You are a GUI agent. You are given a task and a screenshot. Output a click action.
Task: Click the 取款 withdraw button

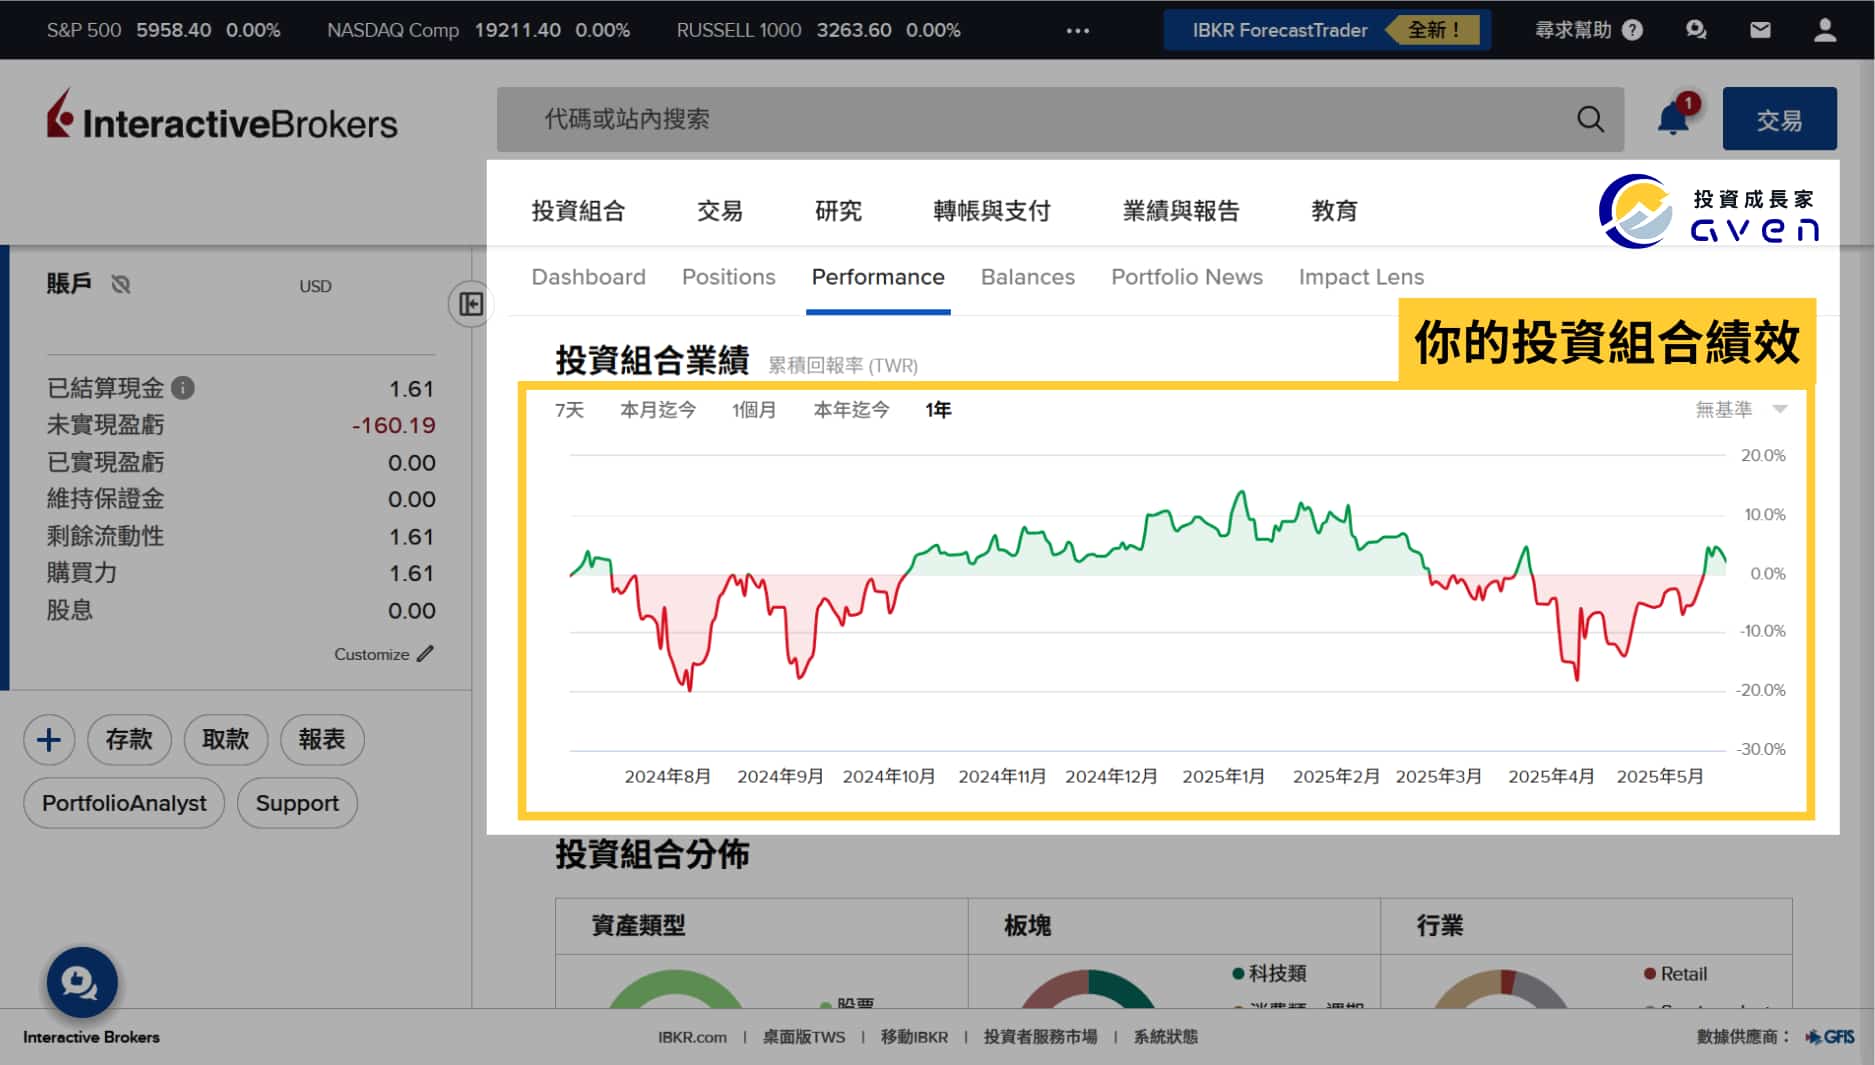point(225,740)
